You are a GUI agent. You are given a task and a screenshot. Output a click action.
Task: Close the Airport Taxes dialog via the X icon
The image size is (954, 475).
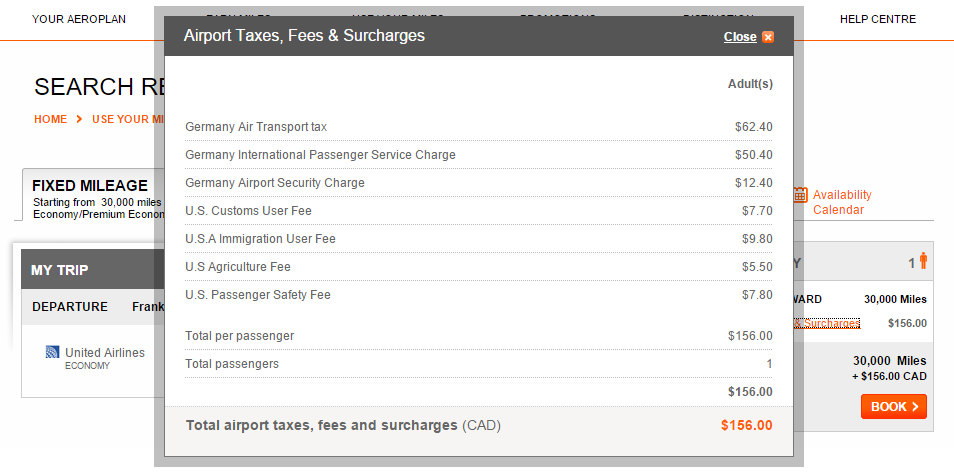coord(768,37)
